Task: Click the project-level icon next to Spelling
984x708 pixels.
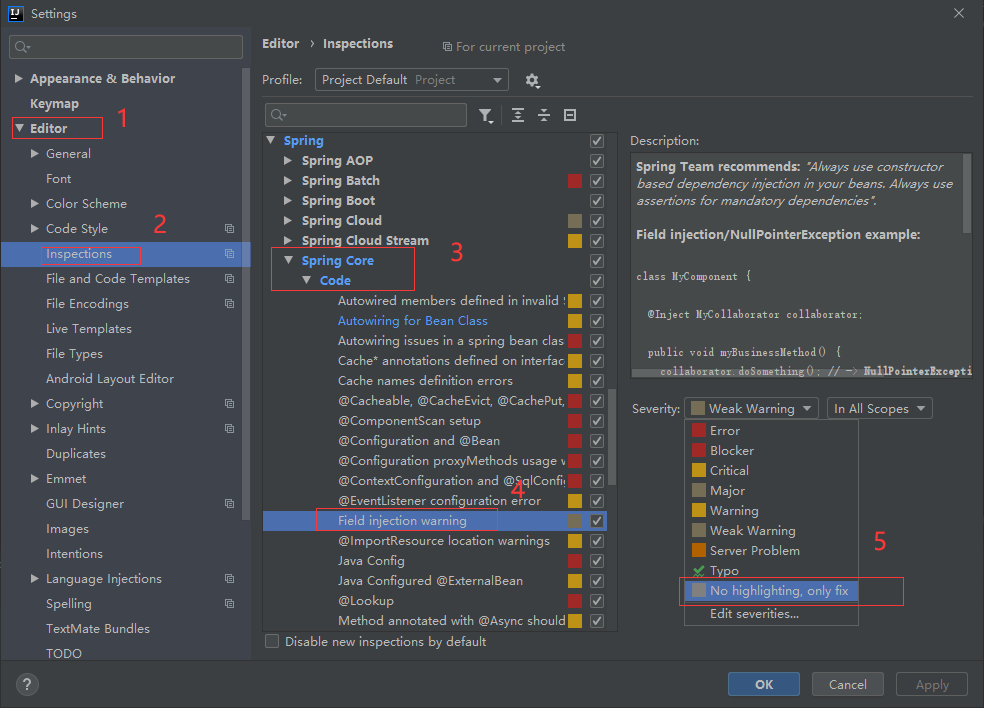Action: point(230,604)
